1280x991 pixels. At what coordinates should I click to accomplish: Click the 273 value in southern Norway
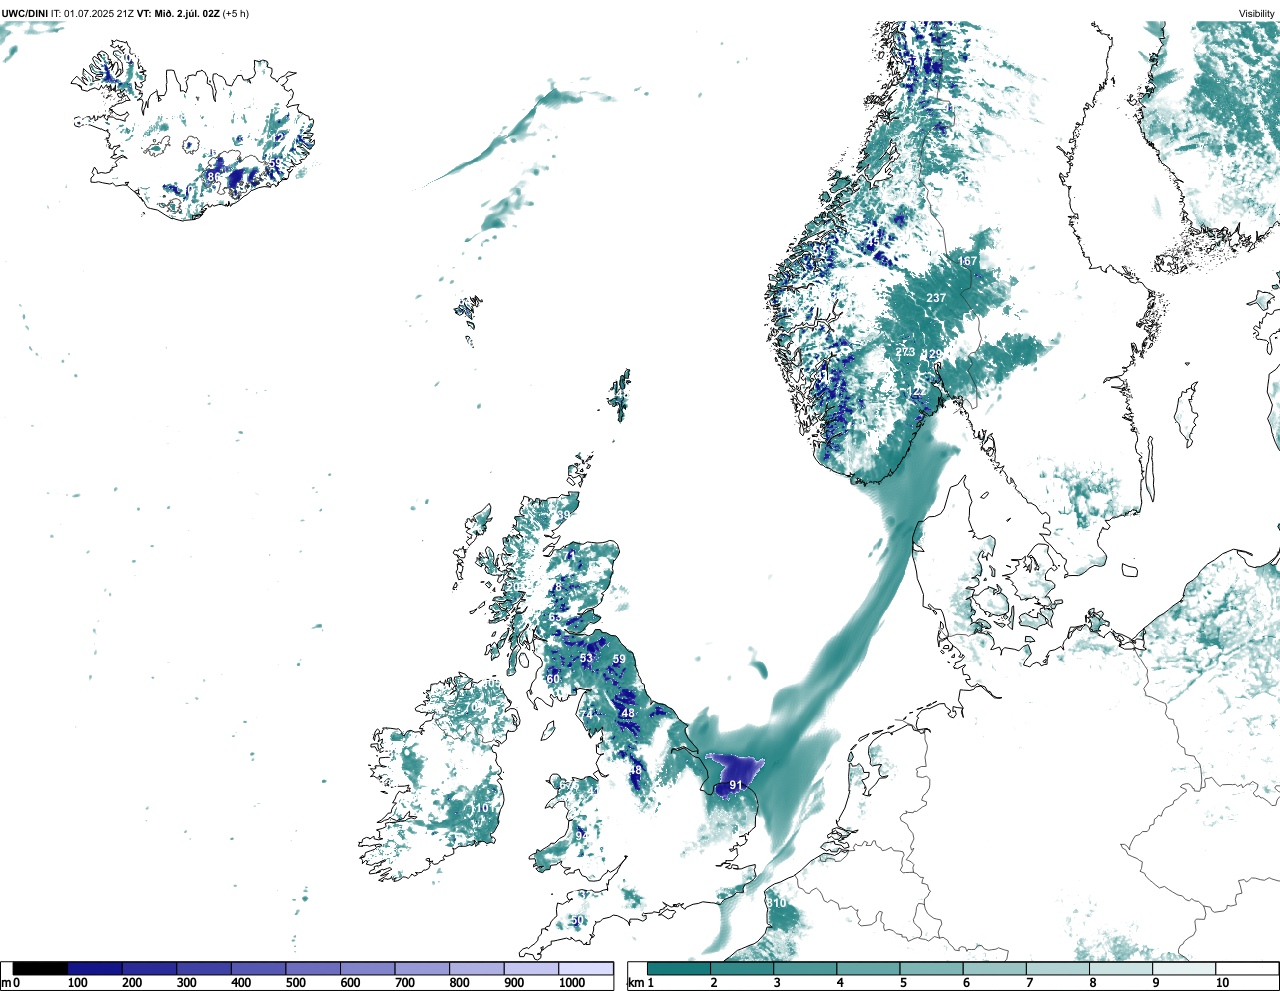pos(905,352)
